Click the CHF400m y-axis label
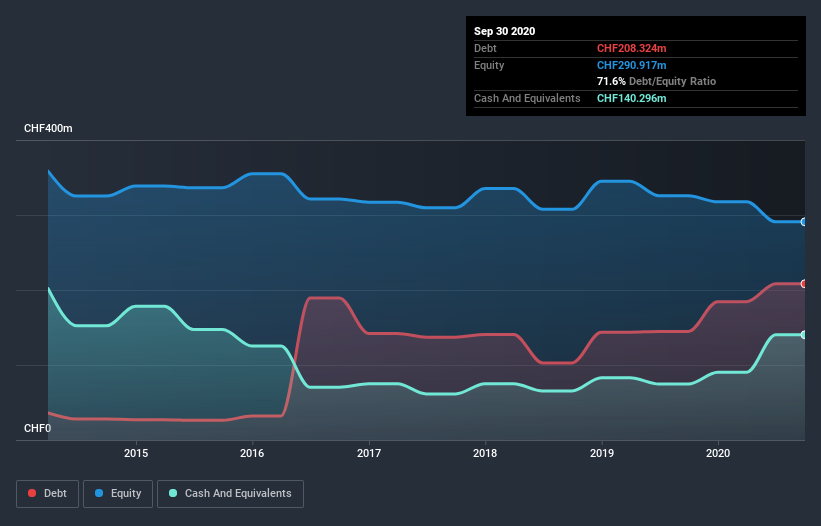This screenshot has width=821, height=526. pyautogui.click(x=48, y=128)
